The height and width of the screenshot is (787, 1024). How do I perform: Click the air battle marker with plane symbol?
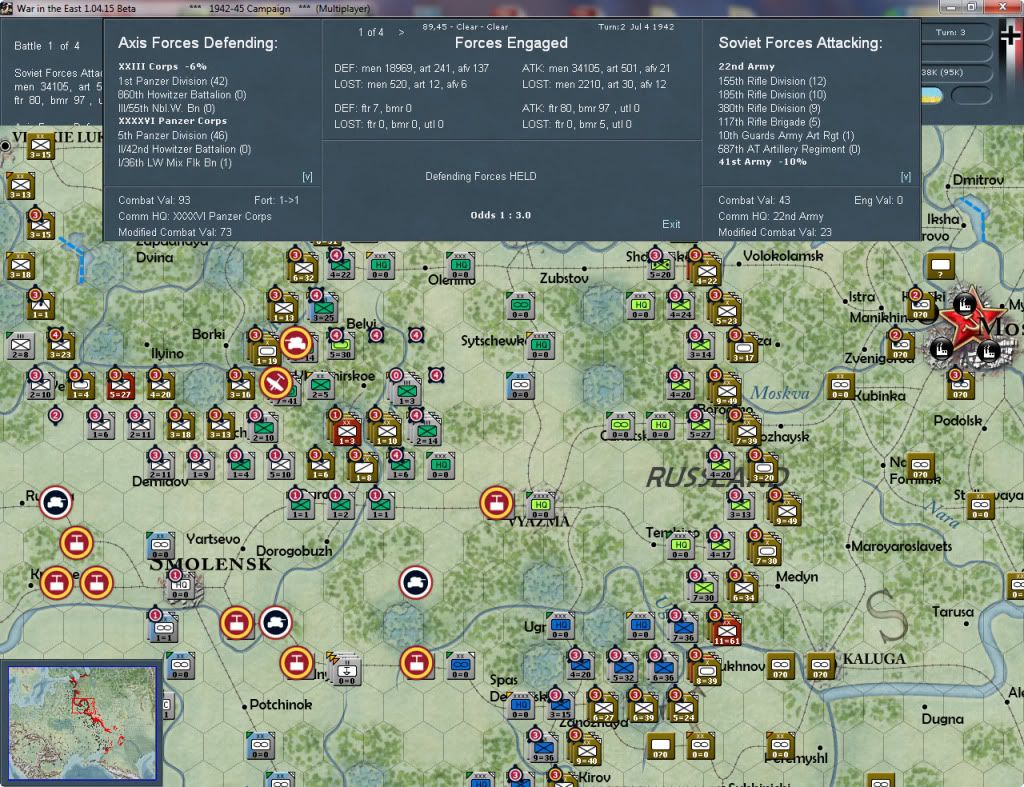[276, 383]
